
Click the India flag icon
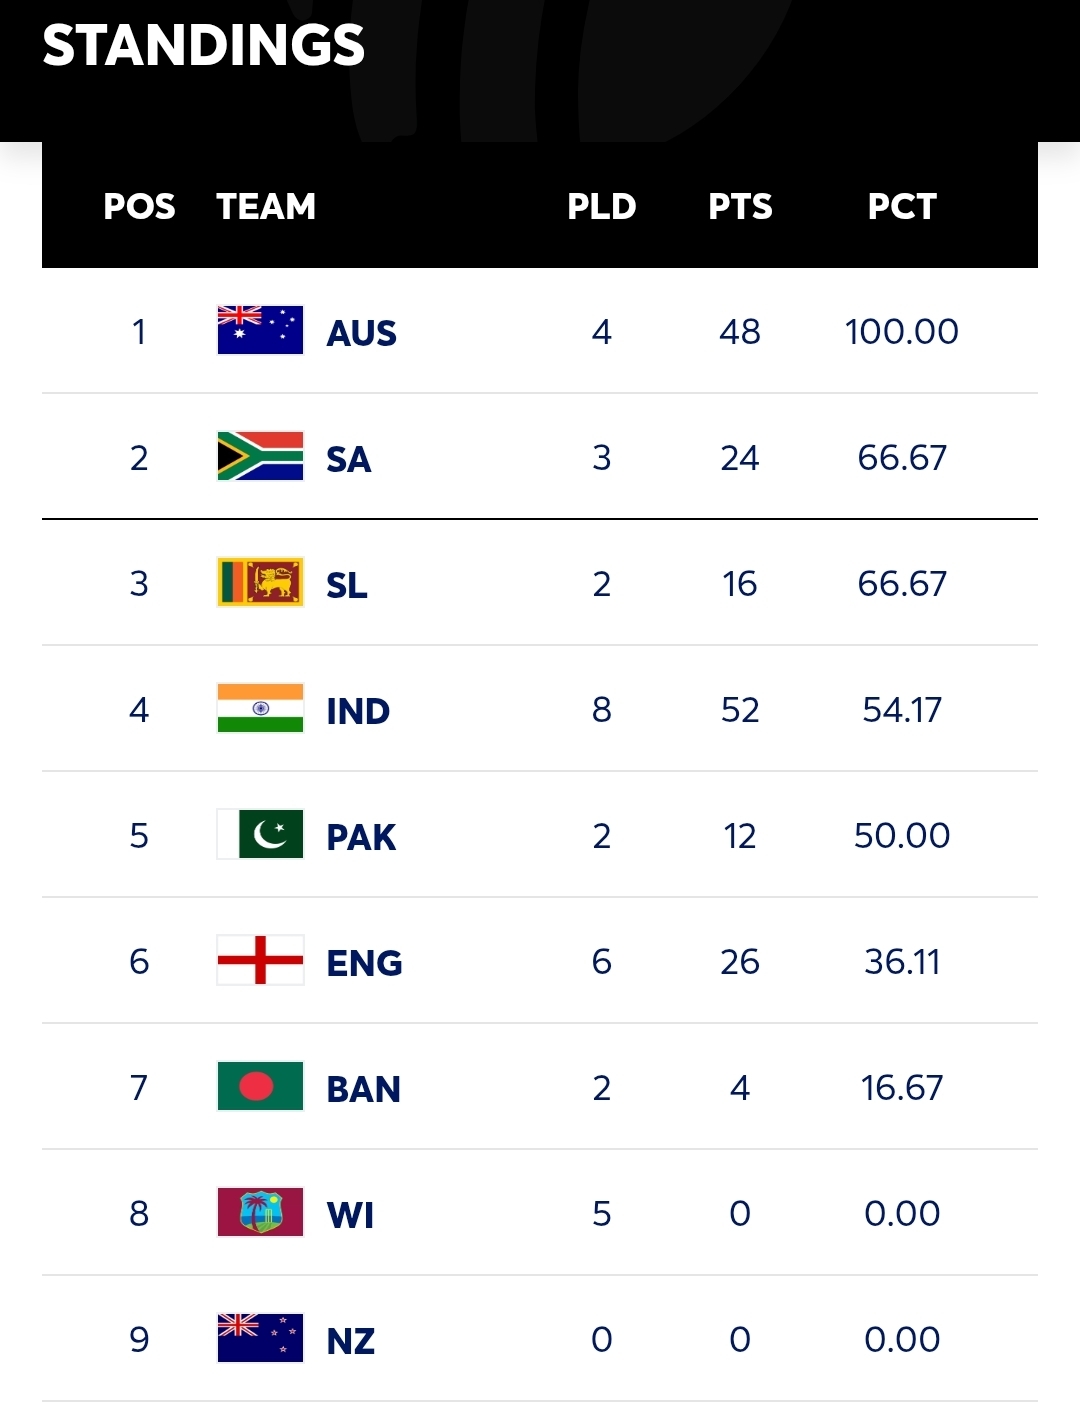click(x=260, y=709)
